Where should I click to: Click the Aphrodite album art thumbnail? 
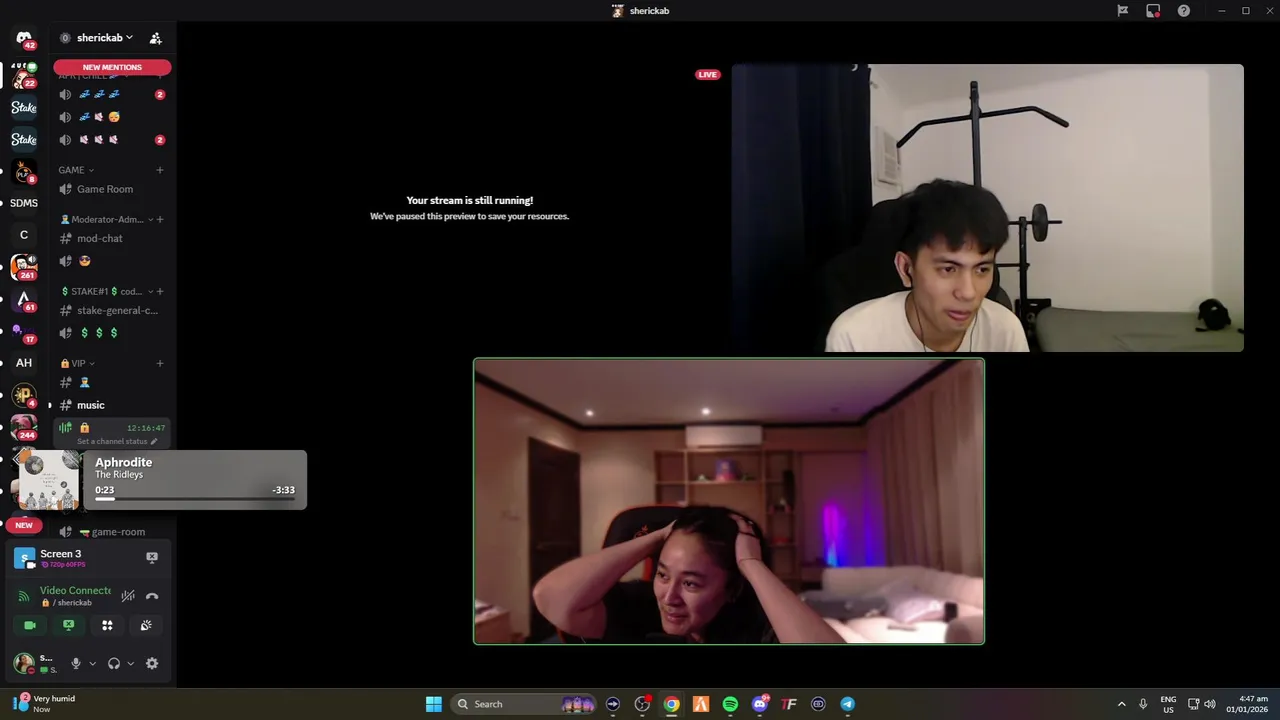49,480
